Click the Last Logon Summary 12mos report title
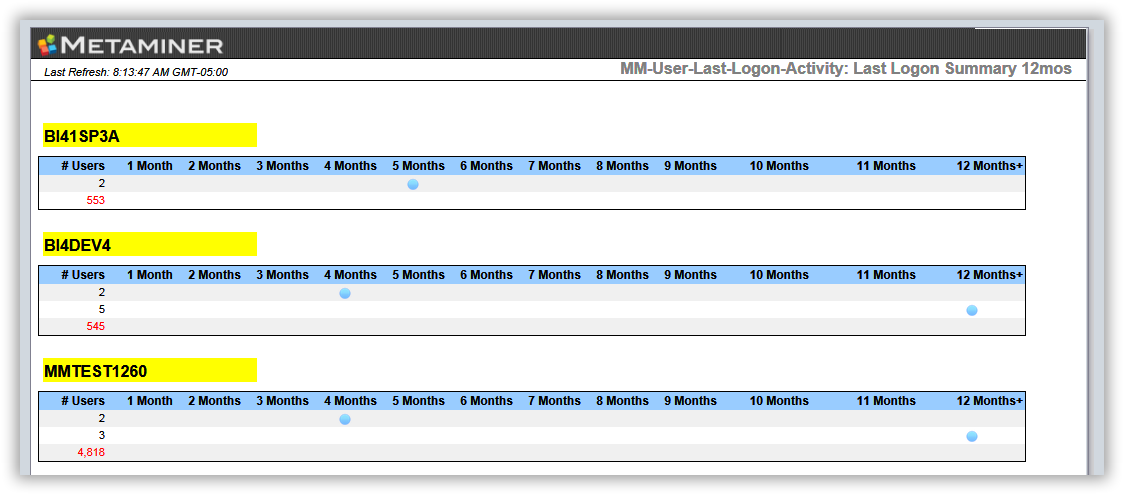 coord(846,69)
